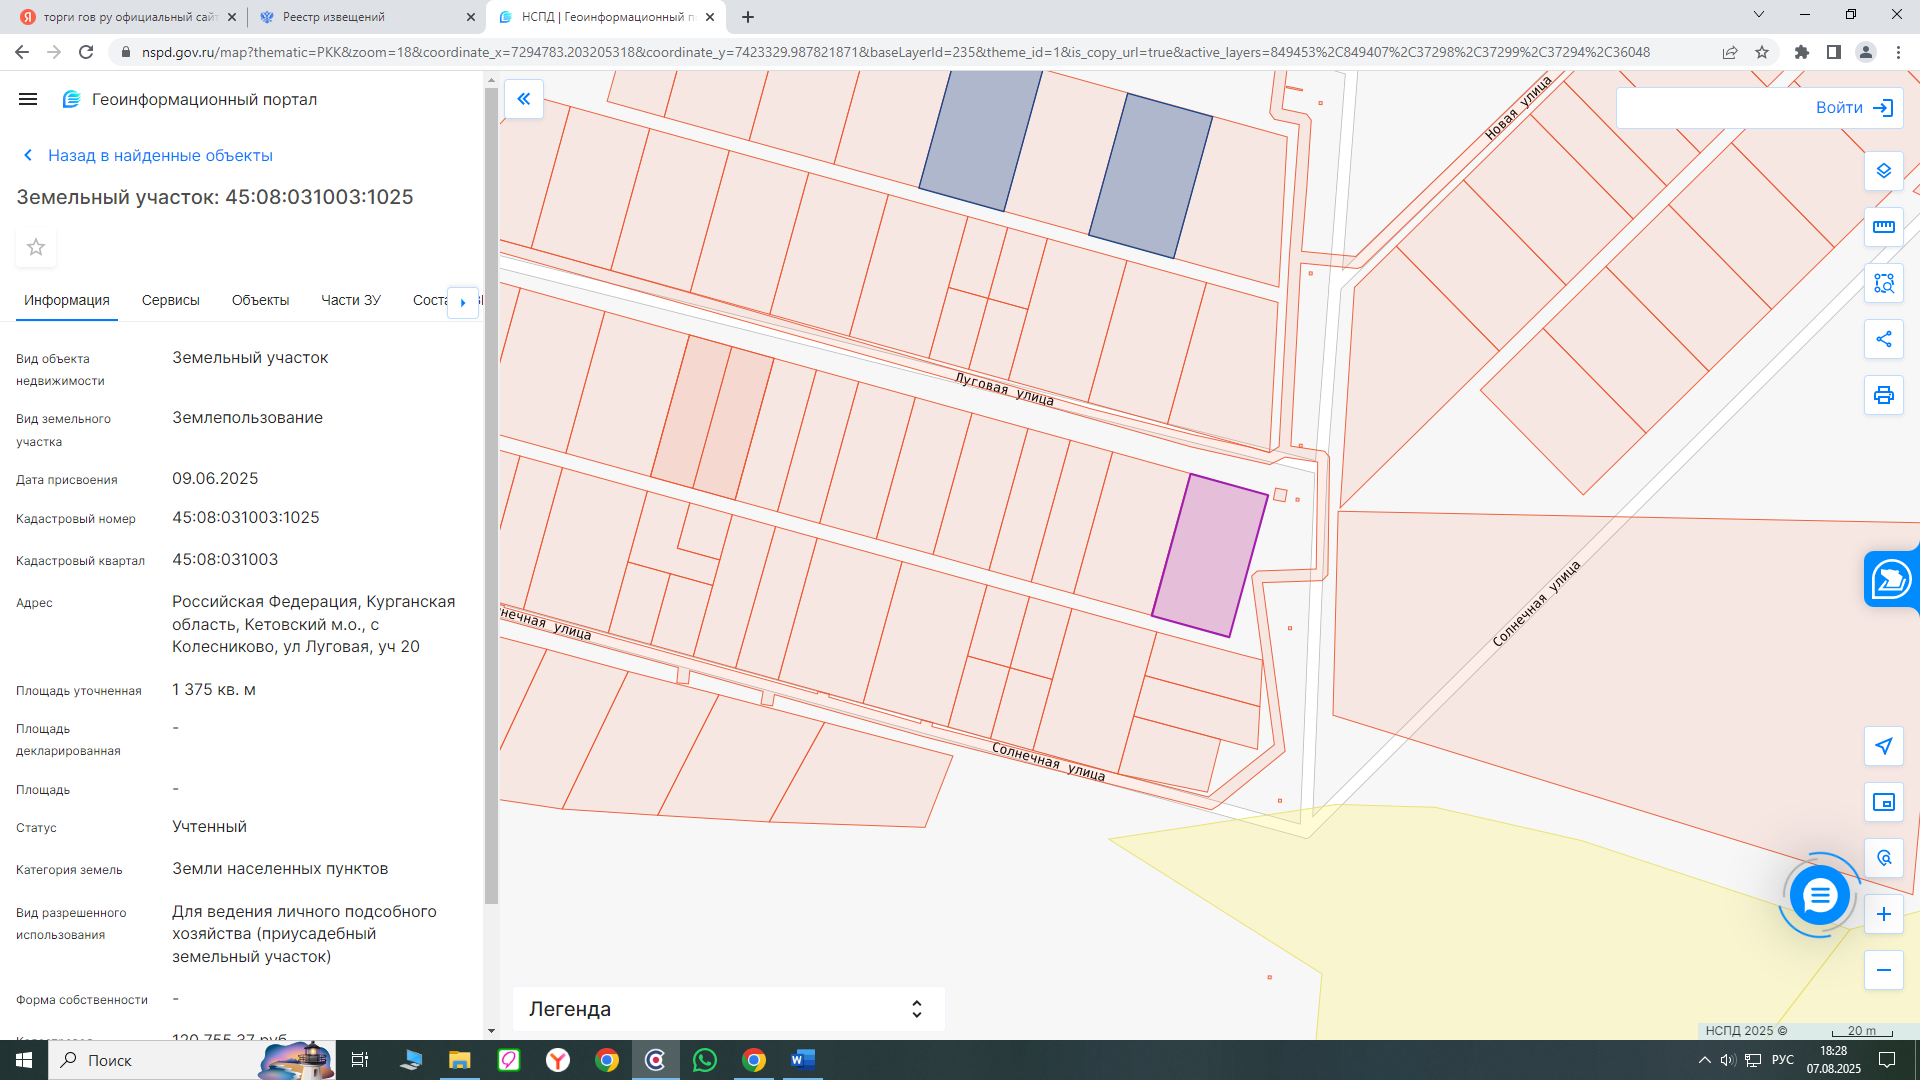This screenshot has width=1920, height=1080.
Task: Click the print map icon
Action: point(1883,395)
